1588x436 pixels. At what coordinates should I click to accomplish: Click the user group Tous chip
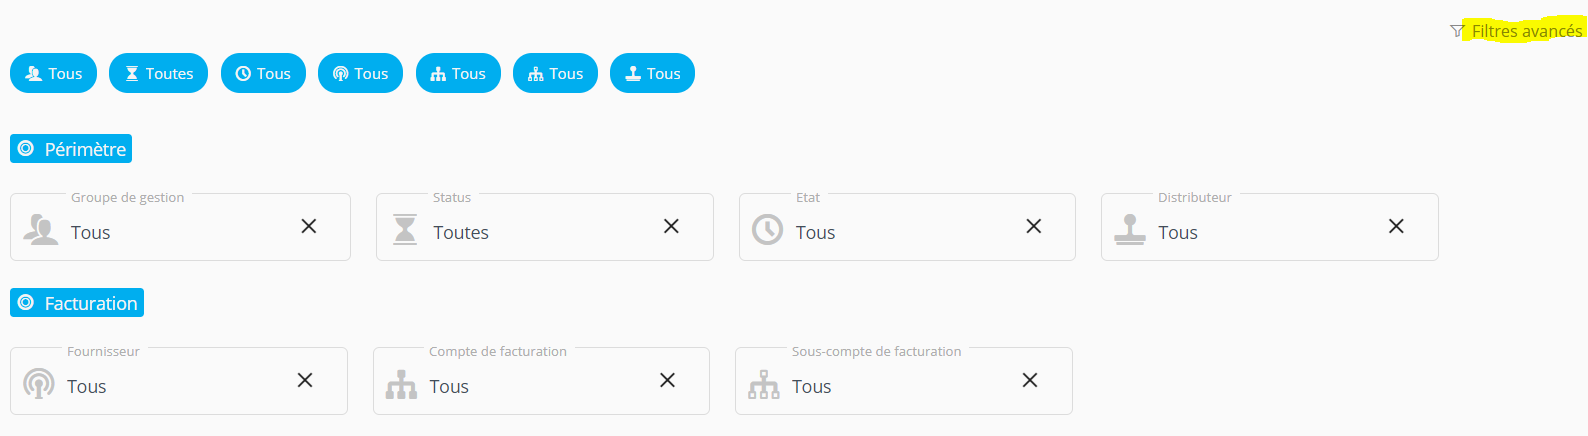click(x=53, y=74)
